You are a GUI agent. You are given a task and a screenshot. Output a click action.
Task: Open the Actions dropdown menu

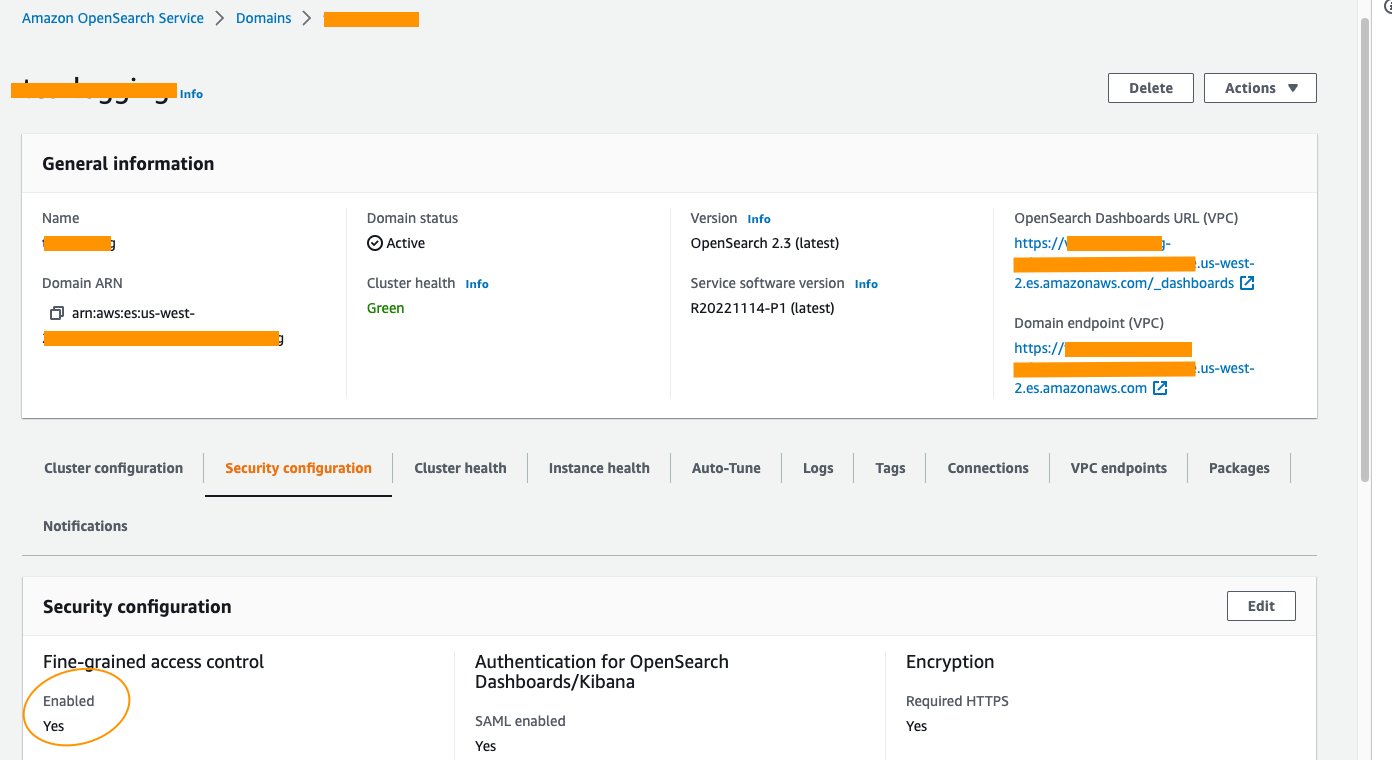[x=1259, y=88]
